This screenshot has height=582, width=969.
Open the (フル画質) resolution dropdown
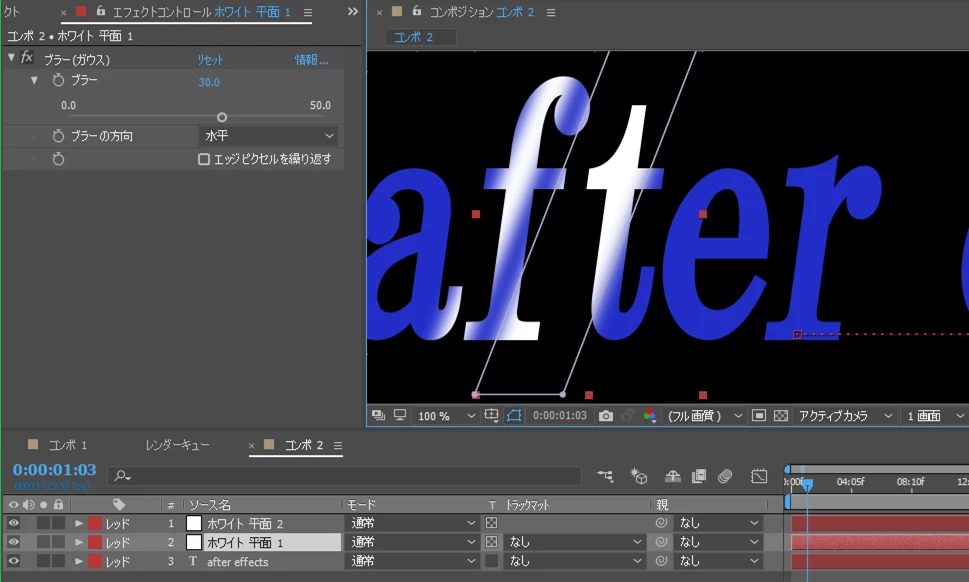704,416
